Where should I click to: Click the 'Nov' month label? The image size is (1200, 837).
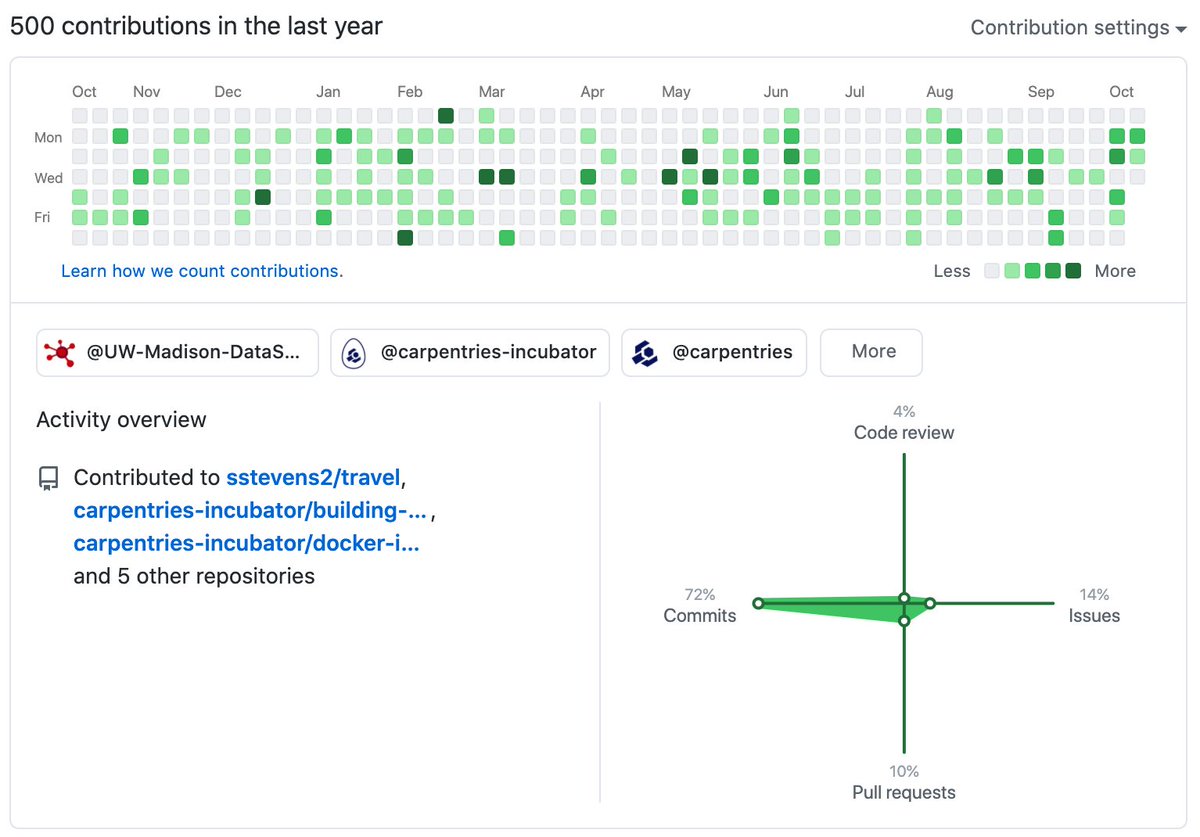[146, 92]
